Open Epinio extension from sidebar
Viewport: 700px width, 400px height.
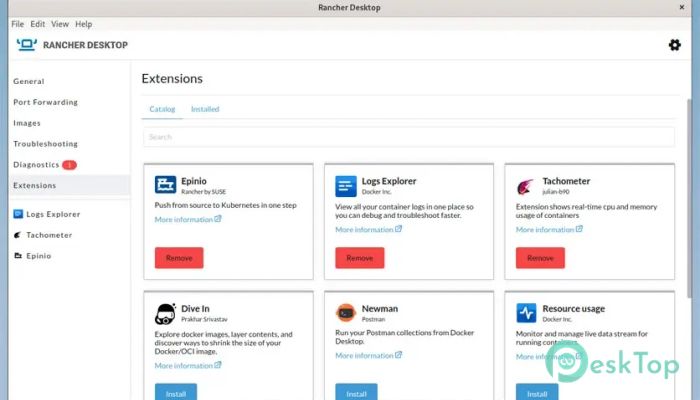(38, 256)
